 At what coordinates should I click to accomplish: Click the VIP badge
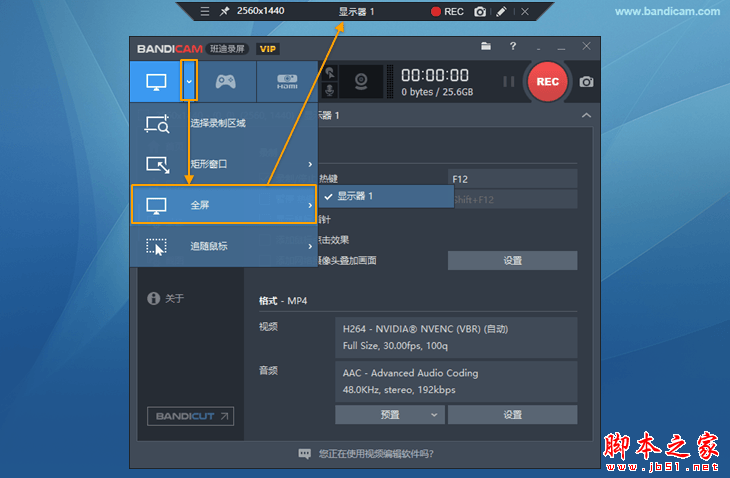pos(268,49)
